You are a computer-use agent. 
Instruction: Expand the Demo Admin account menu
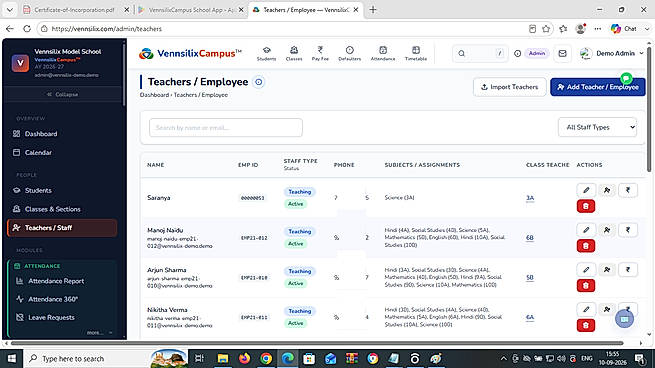click(612, 53)
